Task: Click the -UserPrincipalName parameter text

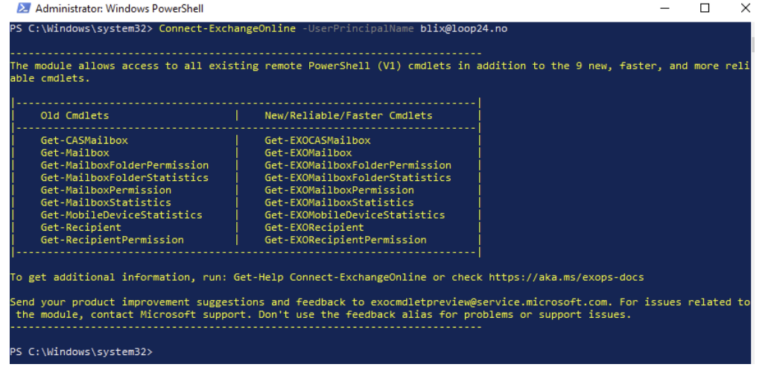Action: click(358, 29)
